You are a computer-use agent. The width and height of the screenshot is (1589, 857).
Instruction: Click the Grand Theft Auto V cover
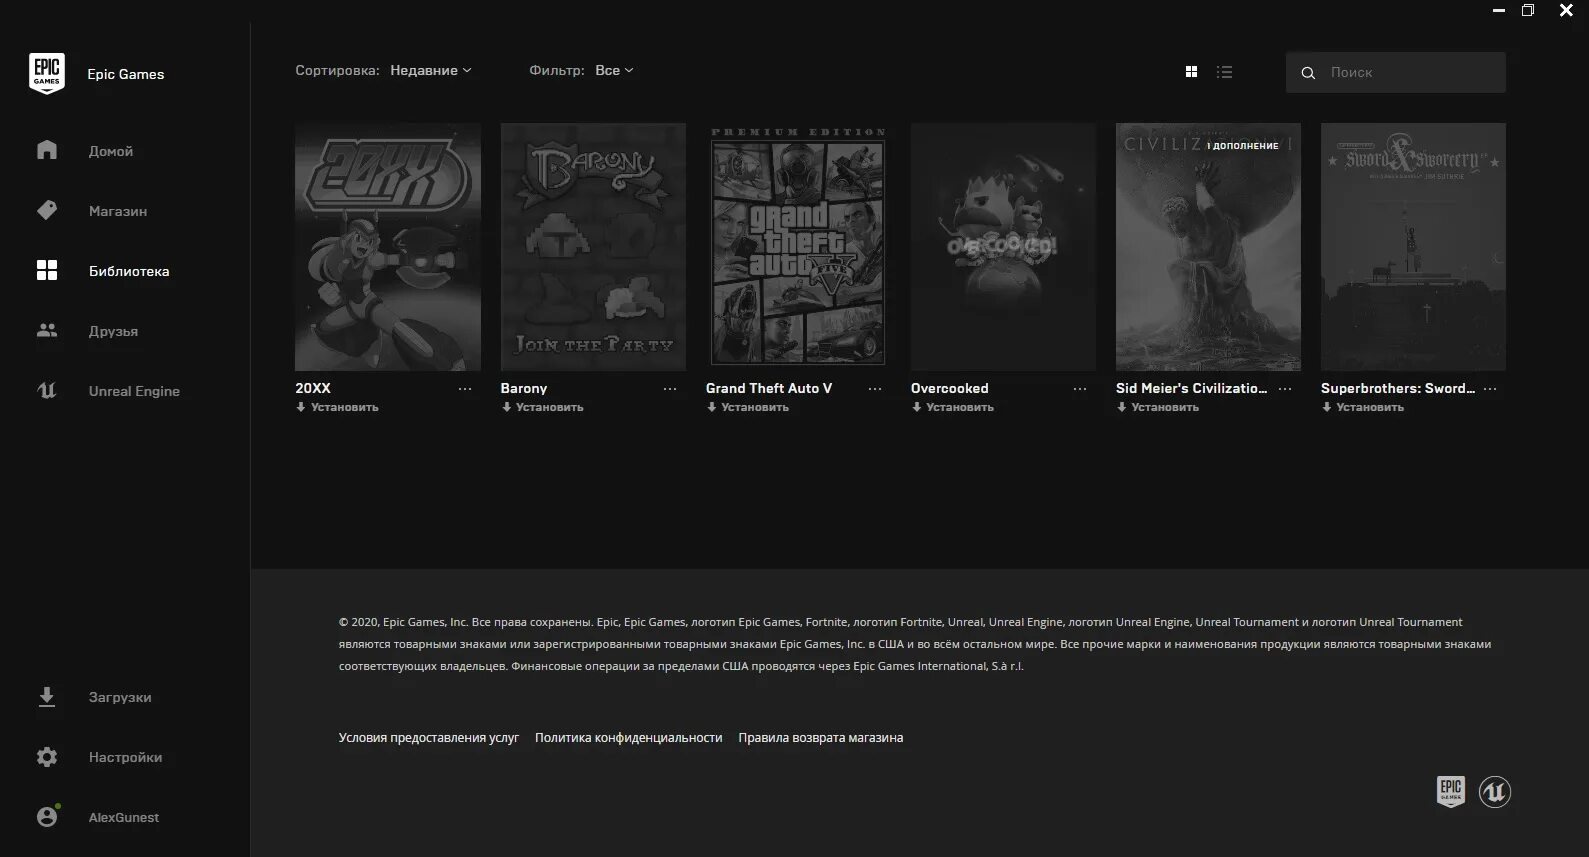(798, 247)
